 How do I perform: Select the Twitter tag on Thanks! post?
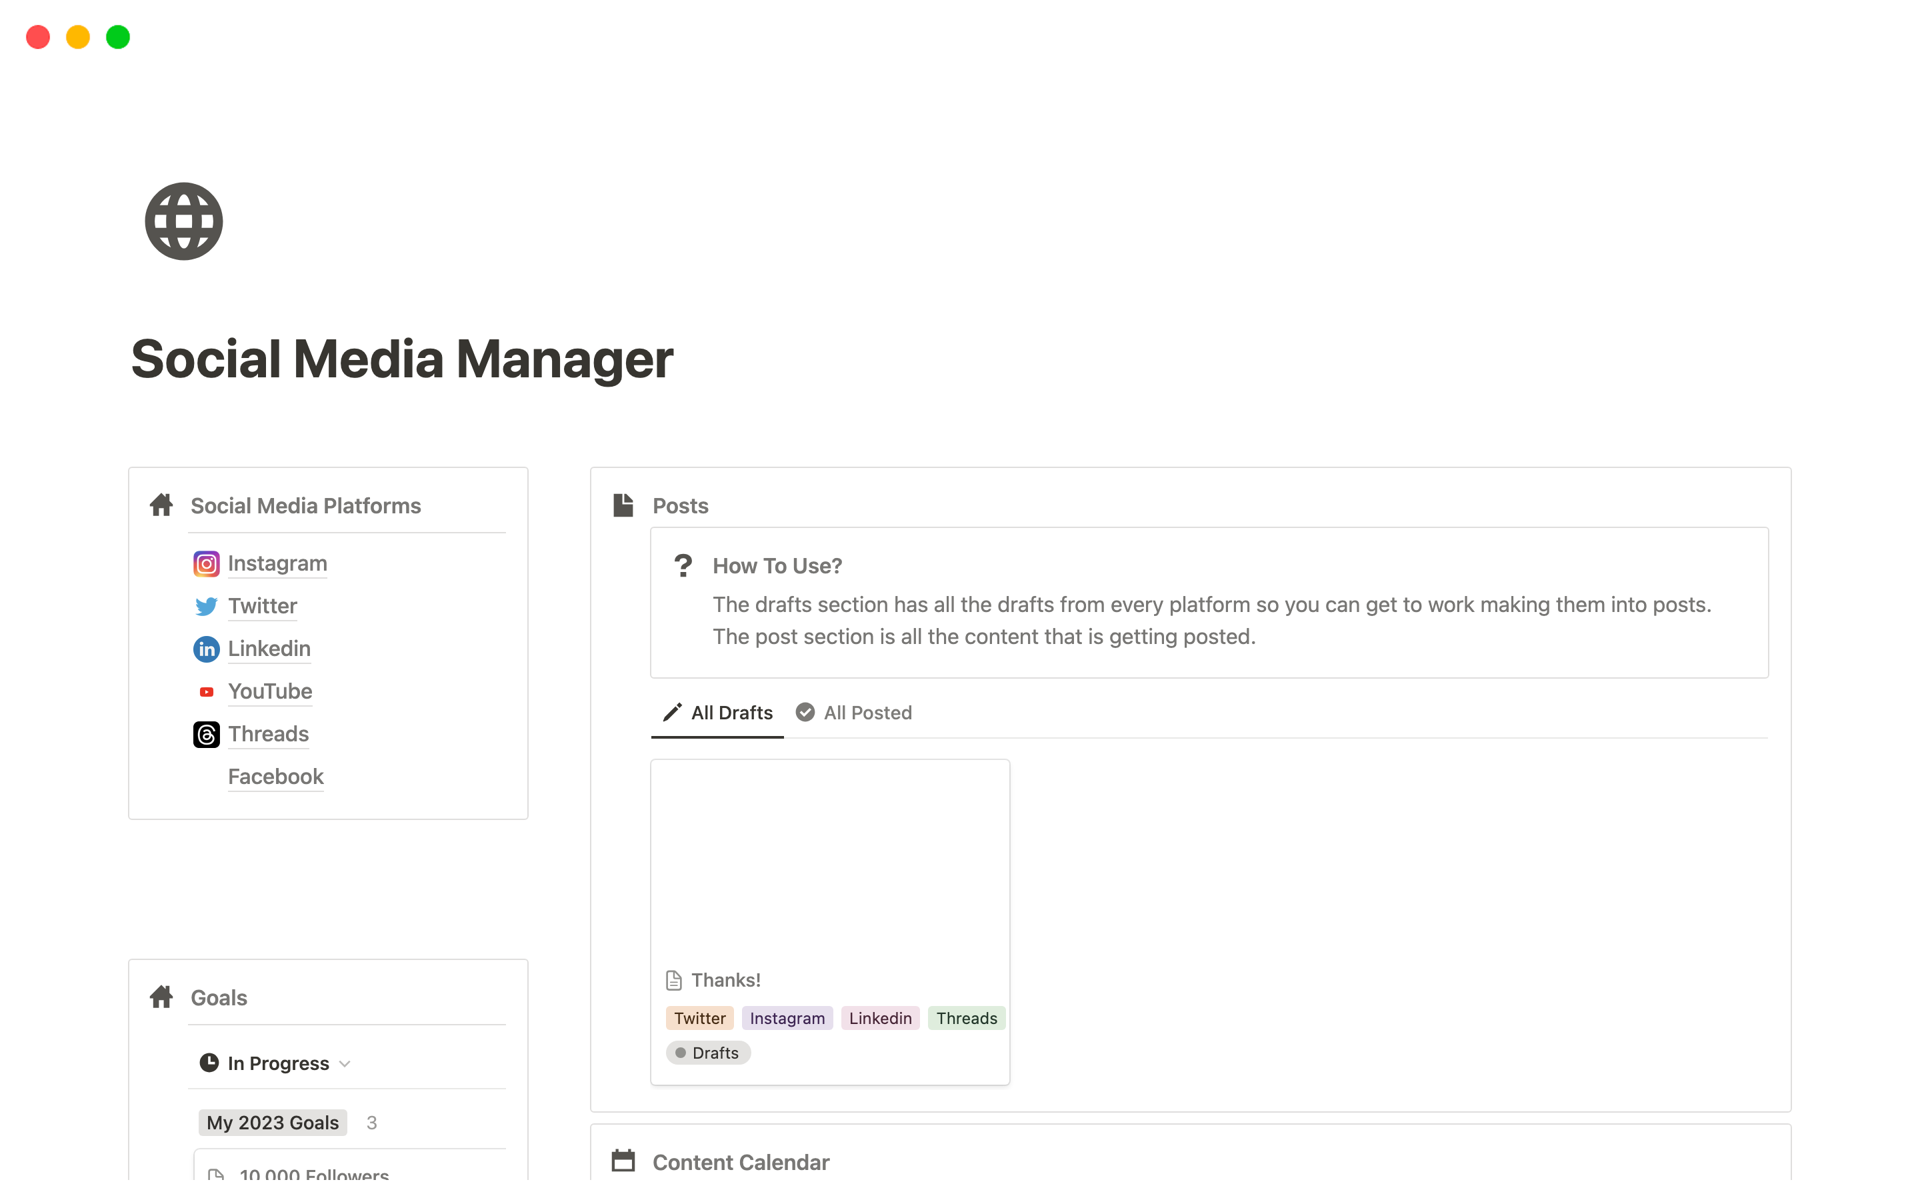pos(698,1018)
